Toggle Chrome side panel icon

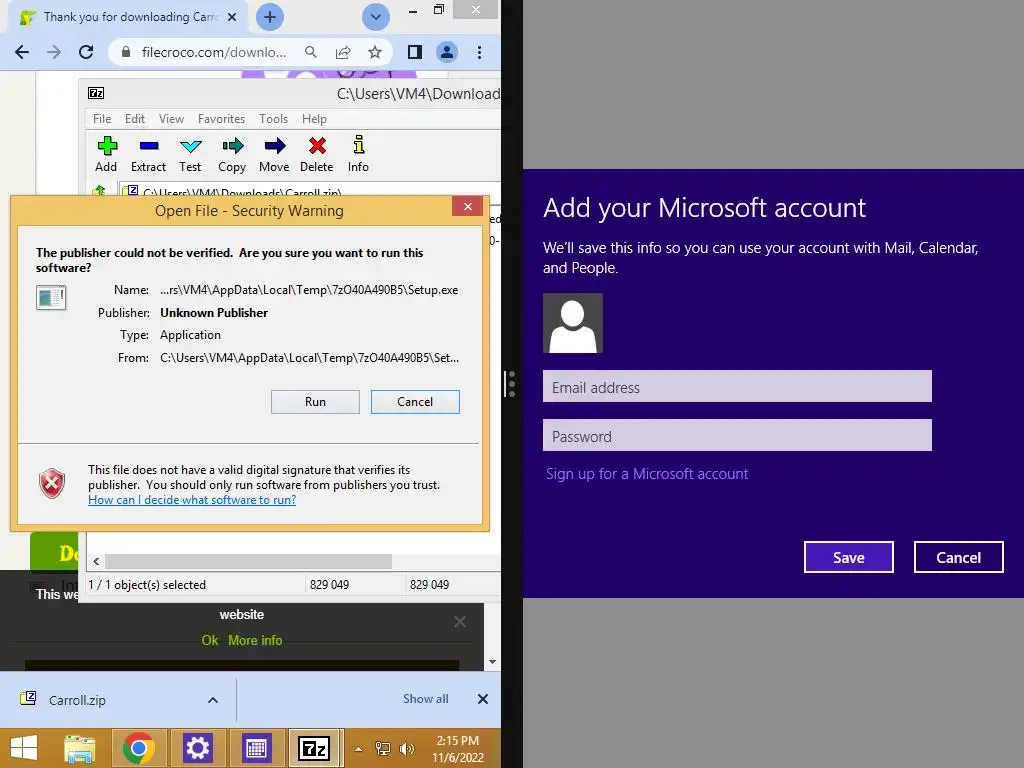tap(415, 52)
